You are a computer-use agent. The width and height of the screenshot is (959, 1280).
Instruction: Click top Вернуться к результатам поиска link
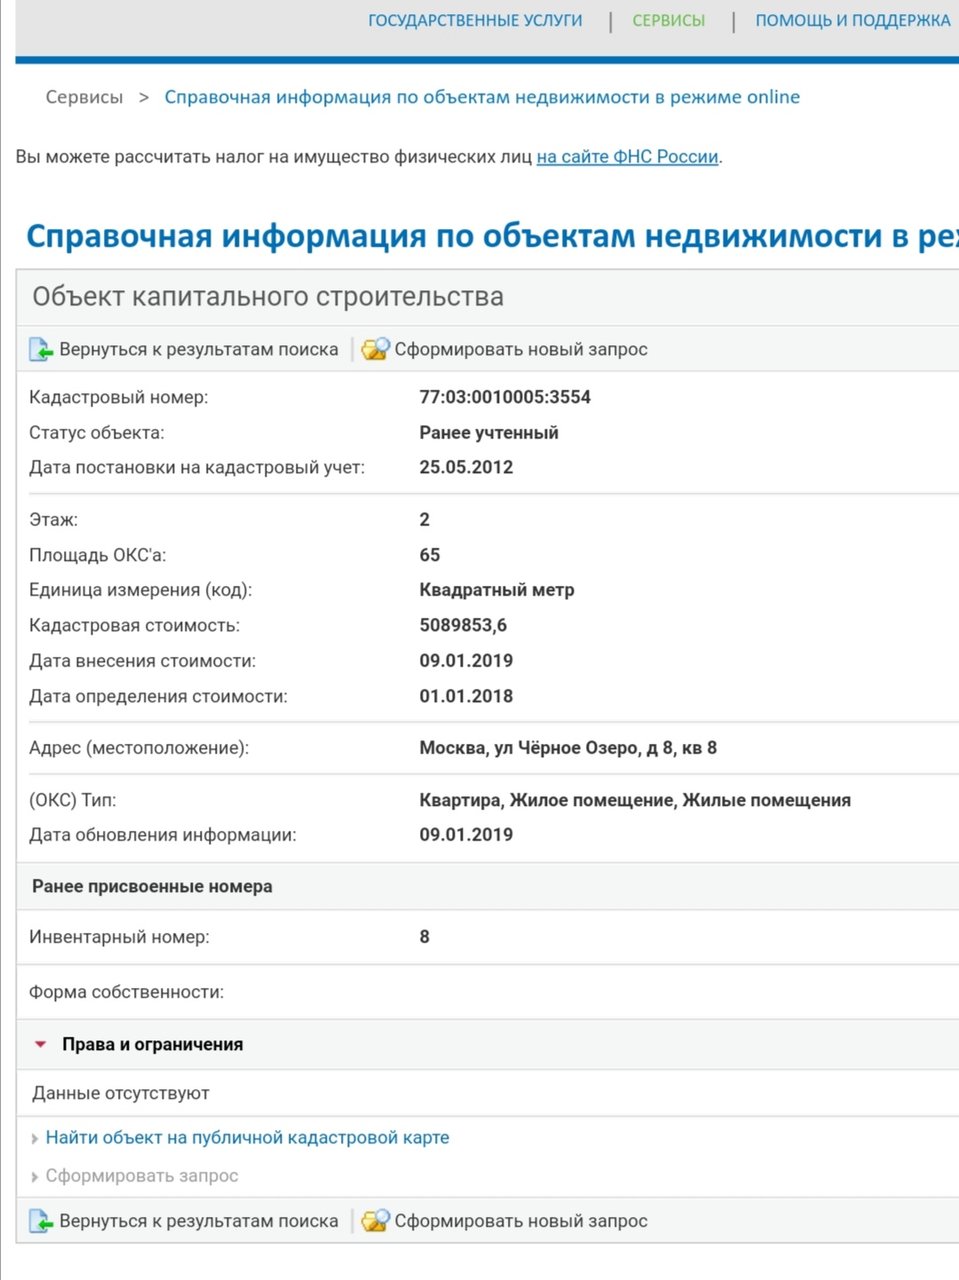(x=199, y=350)
